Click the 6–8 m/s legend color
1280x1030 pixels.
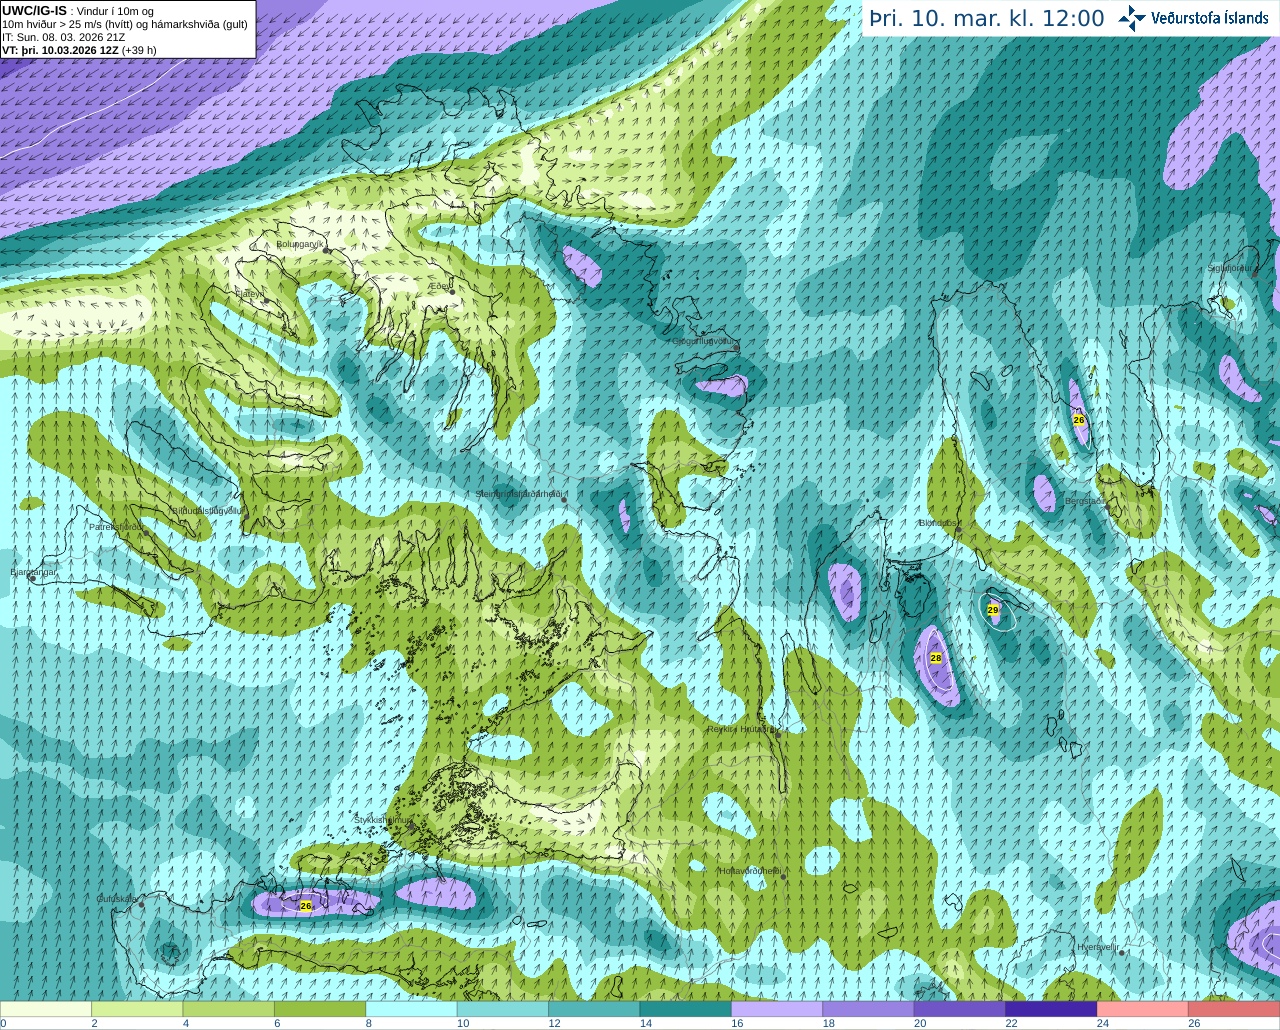[x=320, y=1009]
